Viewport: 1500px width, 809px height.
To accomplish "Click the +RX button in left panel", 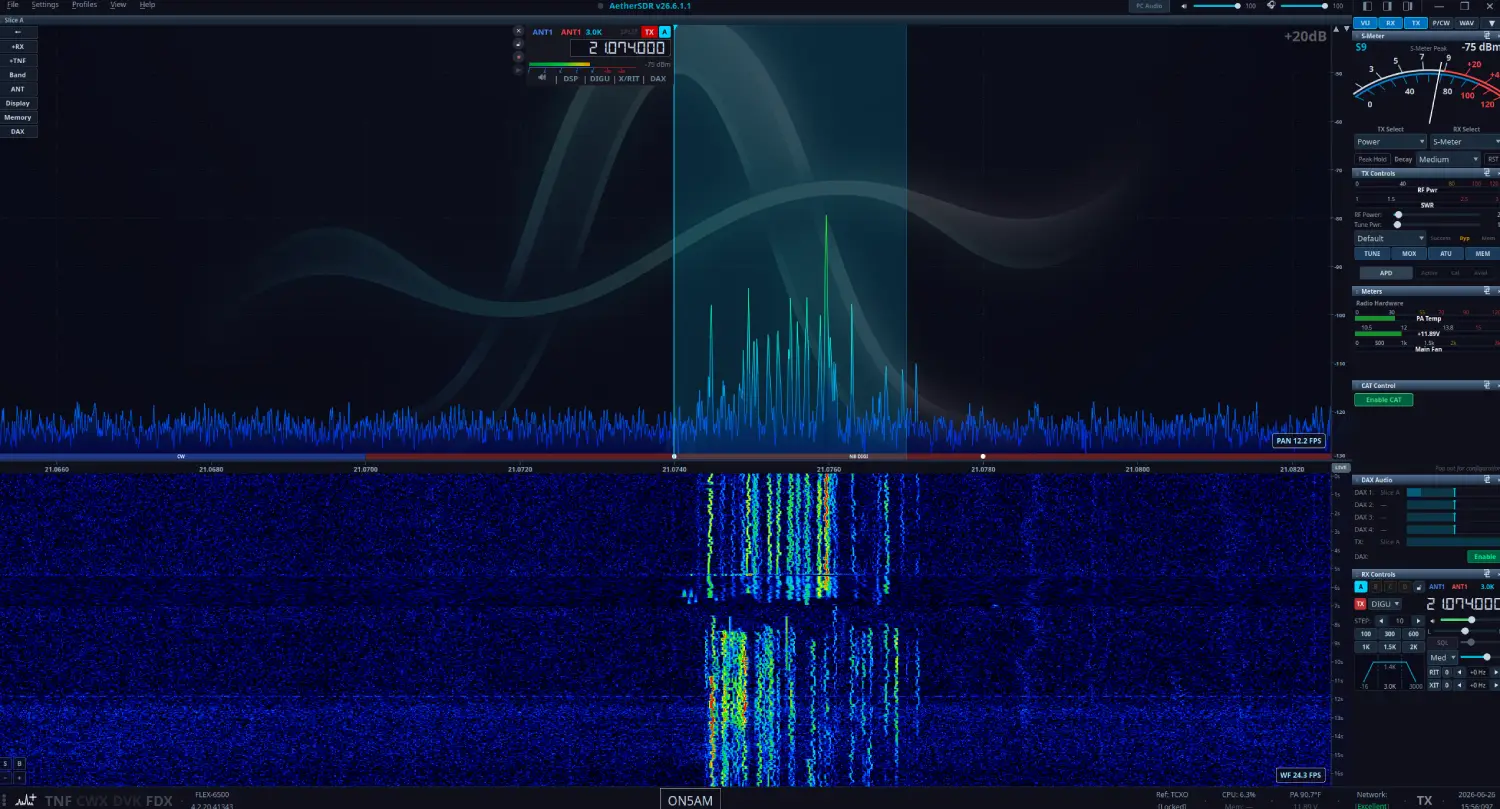I will (18, 46).
